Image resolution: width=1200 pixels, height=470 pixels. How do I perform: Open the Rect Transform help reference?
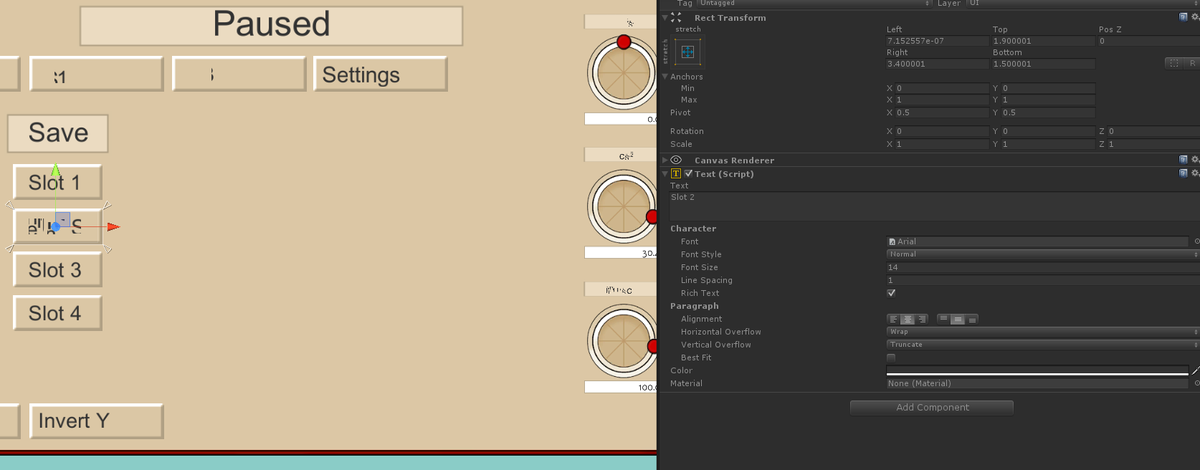click(x=1183, y=18)
